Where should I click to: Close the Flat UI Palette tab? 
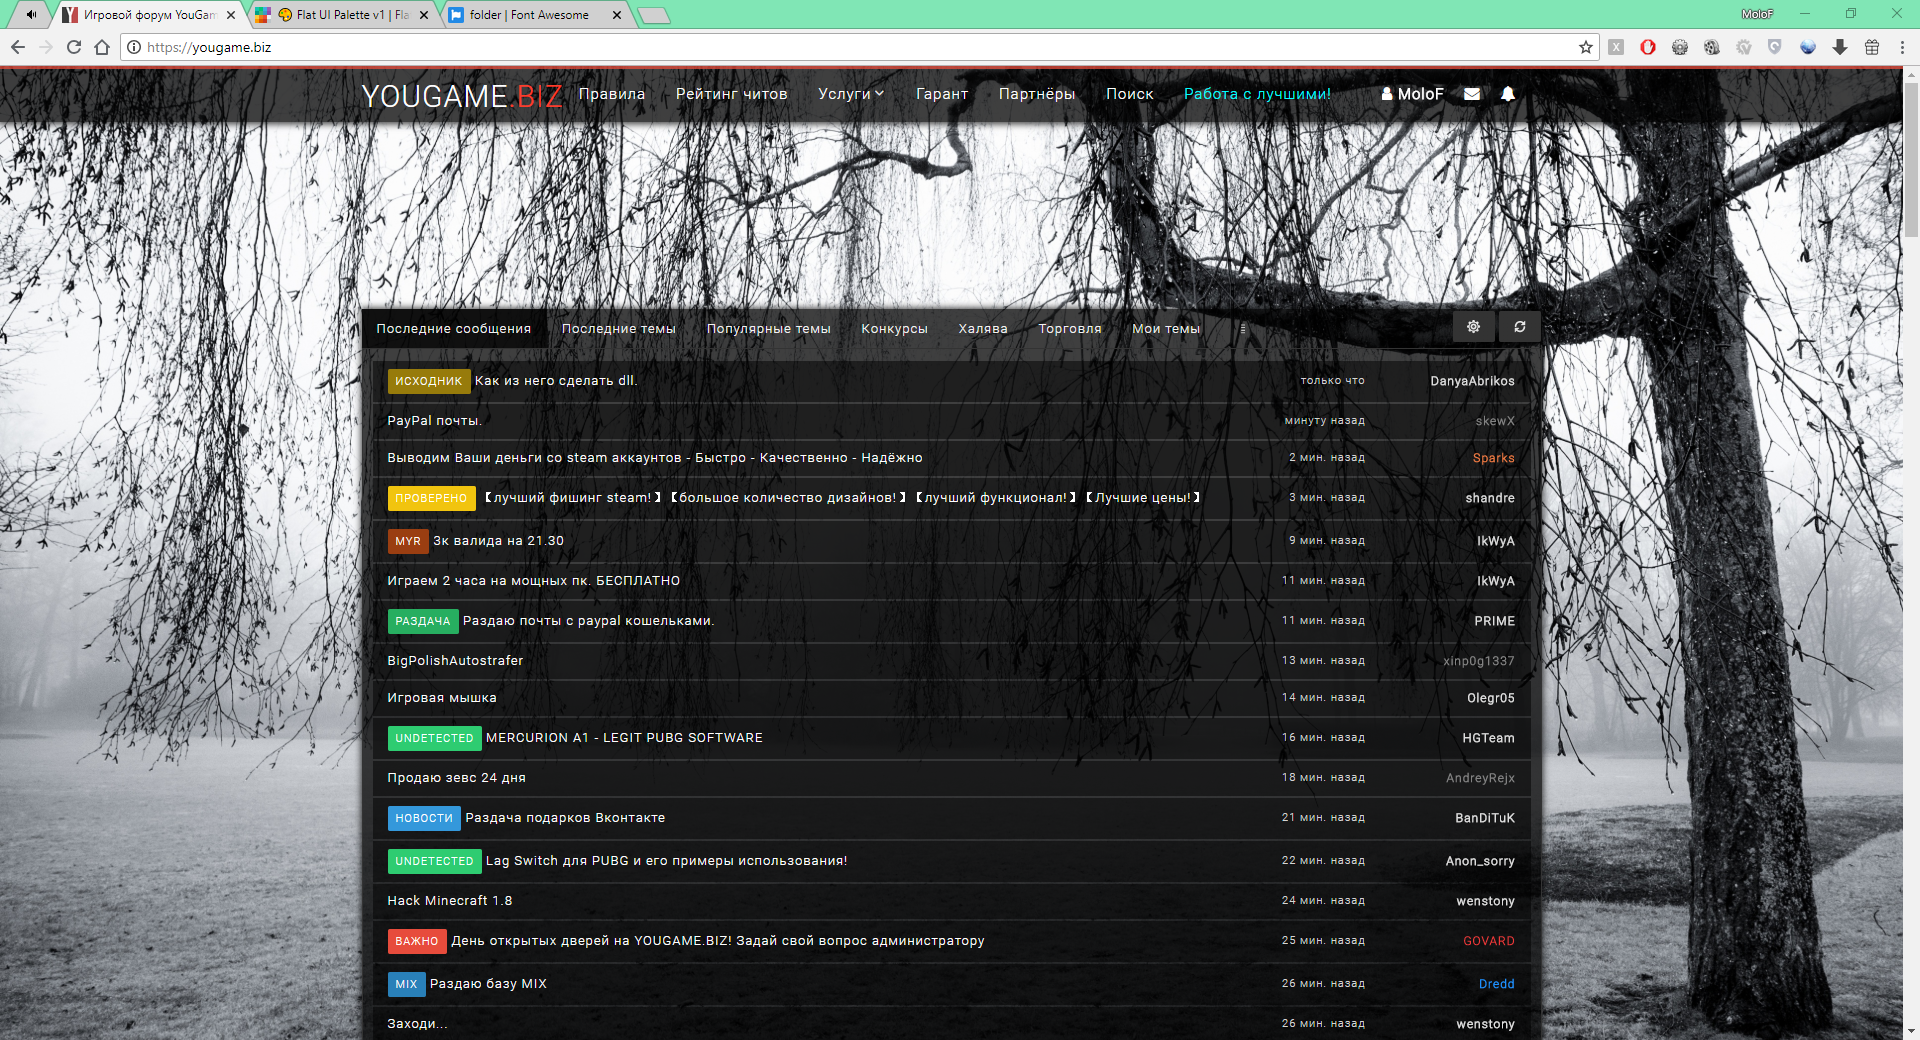(x=424, y=15)
